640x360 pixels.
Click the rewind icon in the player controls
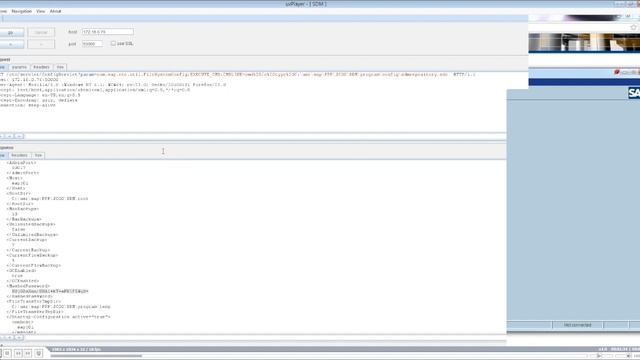[18, 353]
